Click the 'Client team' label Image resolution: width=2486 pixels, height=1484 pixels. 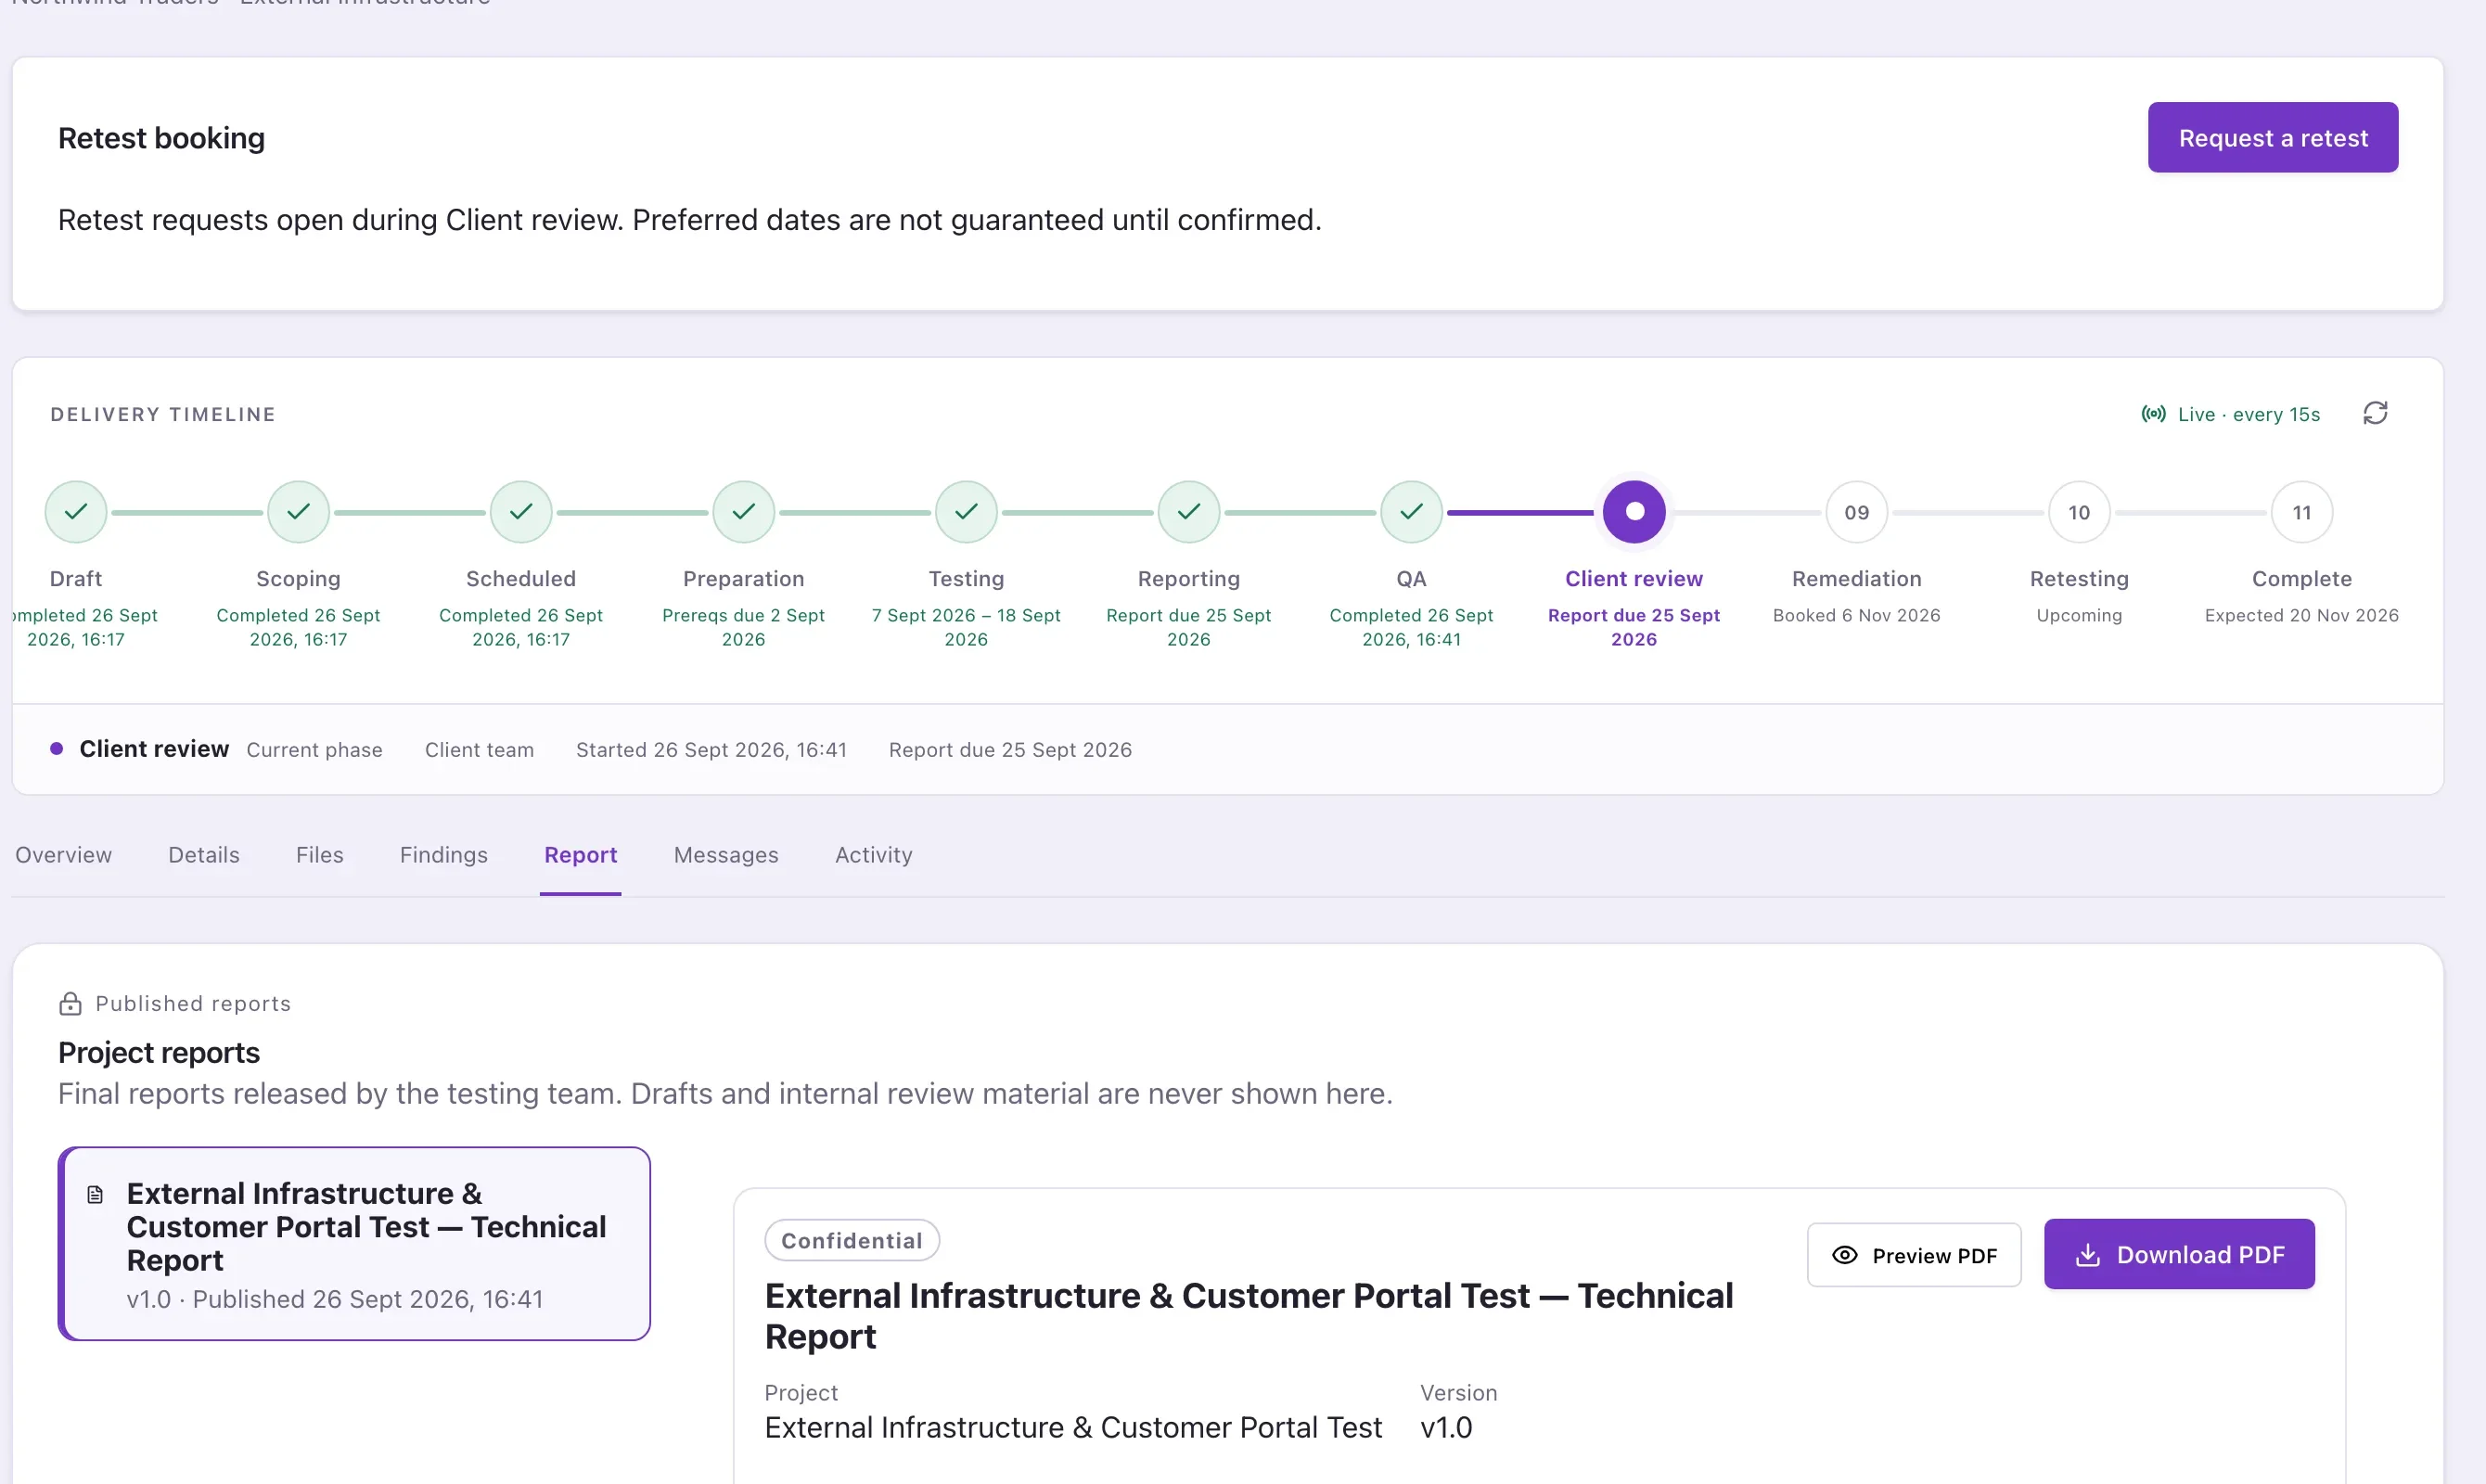(x=479, y=749)
